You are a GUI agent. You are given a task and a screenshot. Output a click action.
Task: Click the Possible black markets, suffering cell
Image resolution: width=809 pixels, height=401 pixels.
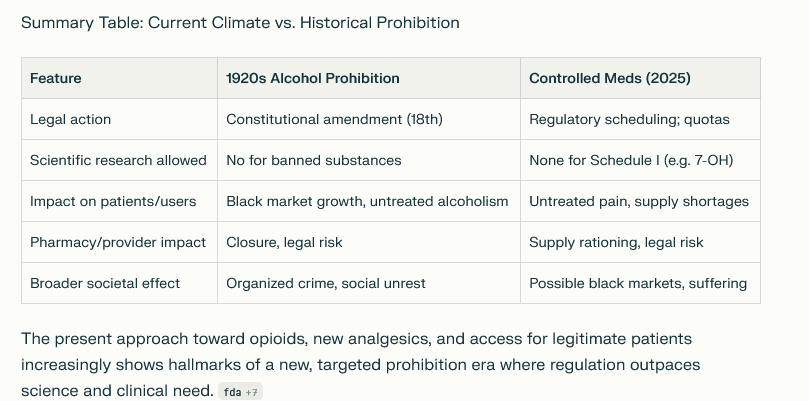[x=640, y=283]
